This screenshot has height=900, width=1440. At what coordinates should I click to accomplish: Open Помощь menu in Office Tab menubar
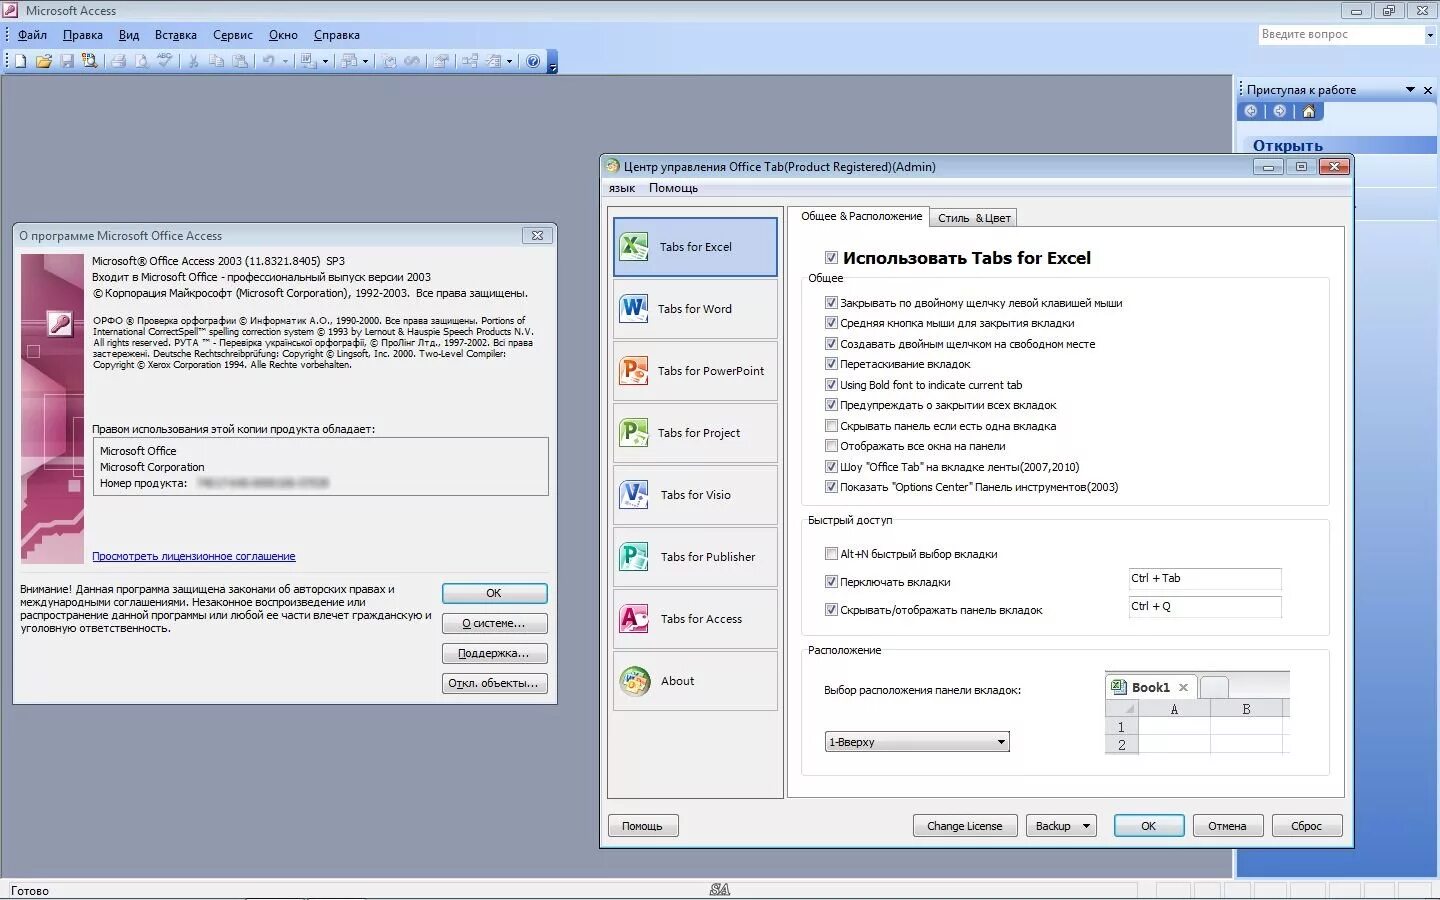click(673, 188)
